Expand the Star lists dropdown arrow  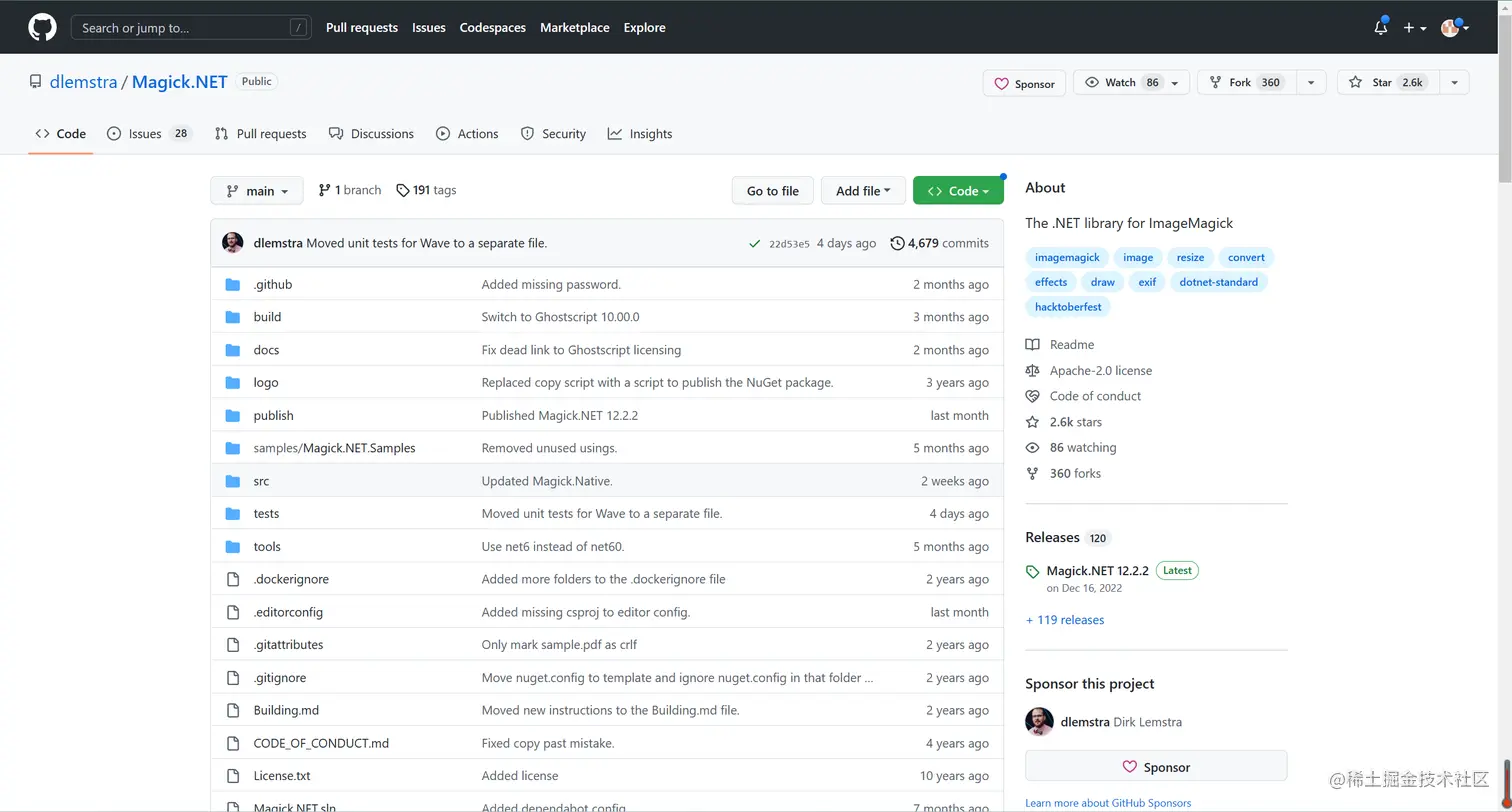[1454, 83]
